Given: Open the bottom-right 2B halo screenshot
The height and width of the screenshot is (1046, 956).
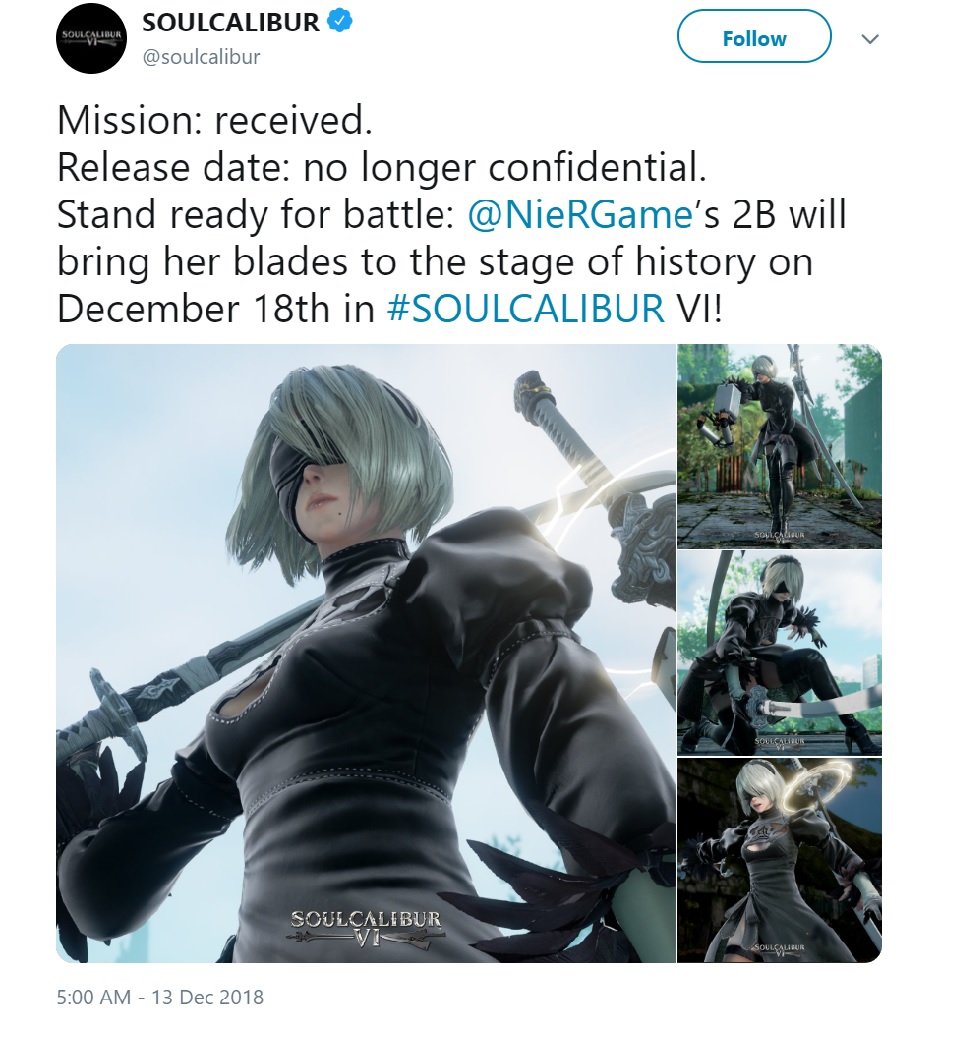Looking at the screenshot, I should click(779, 861).
